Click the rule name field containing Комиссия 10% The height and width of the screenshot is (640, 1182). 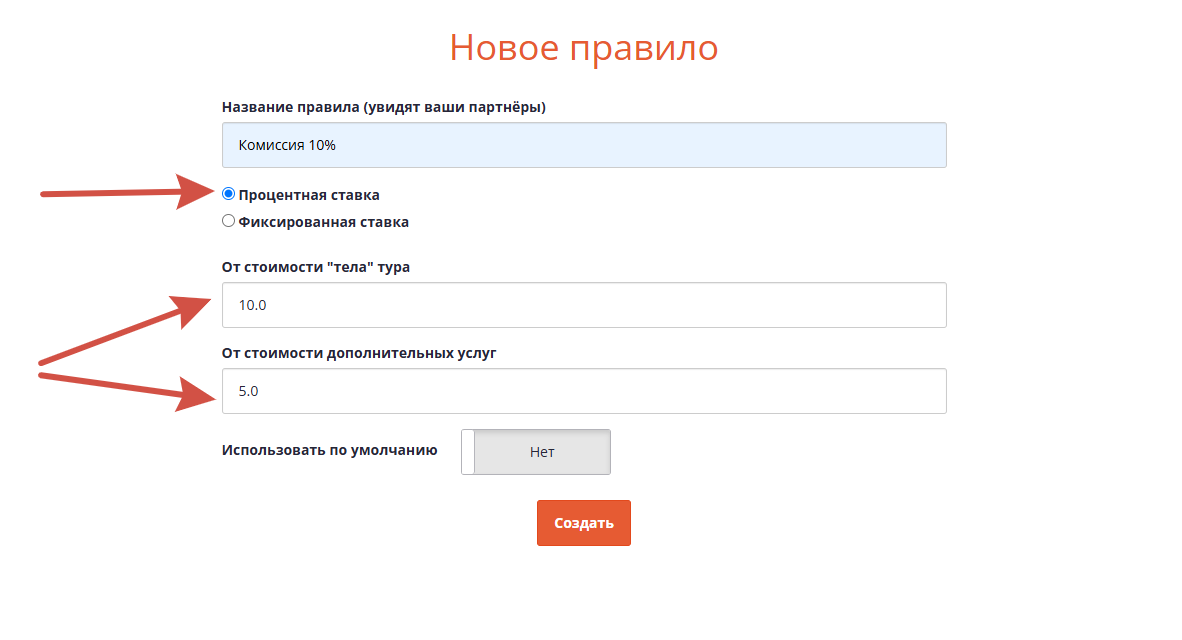click(584, 145)
